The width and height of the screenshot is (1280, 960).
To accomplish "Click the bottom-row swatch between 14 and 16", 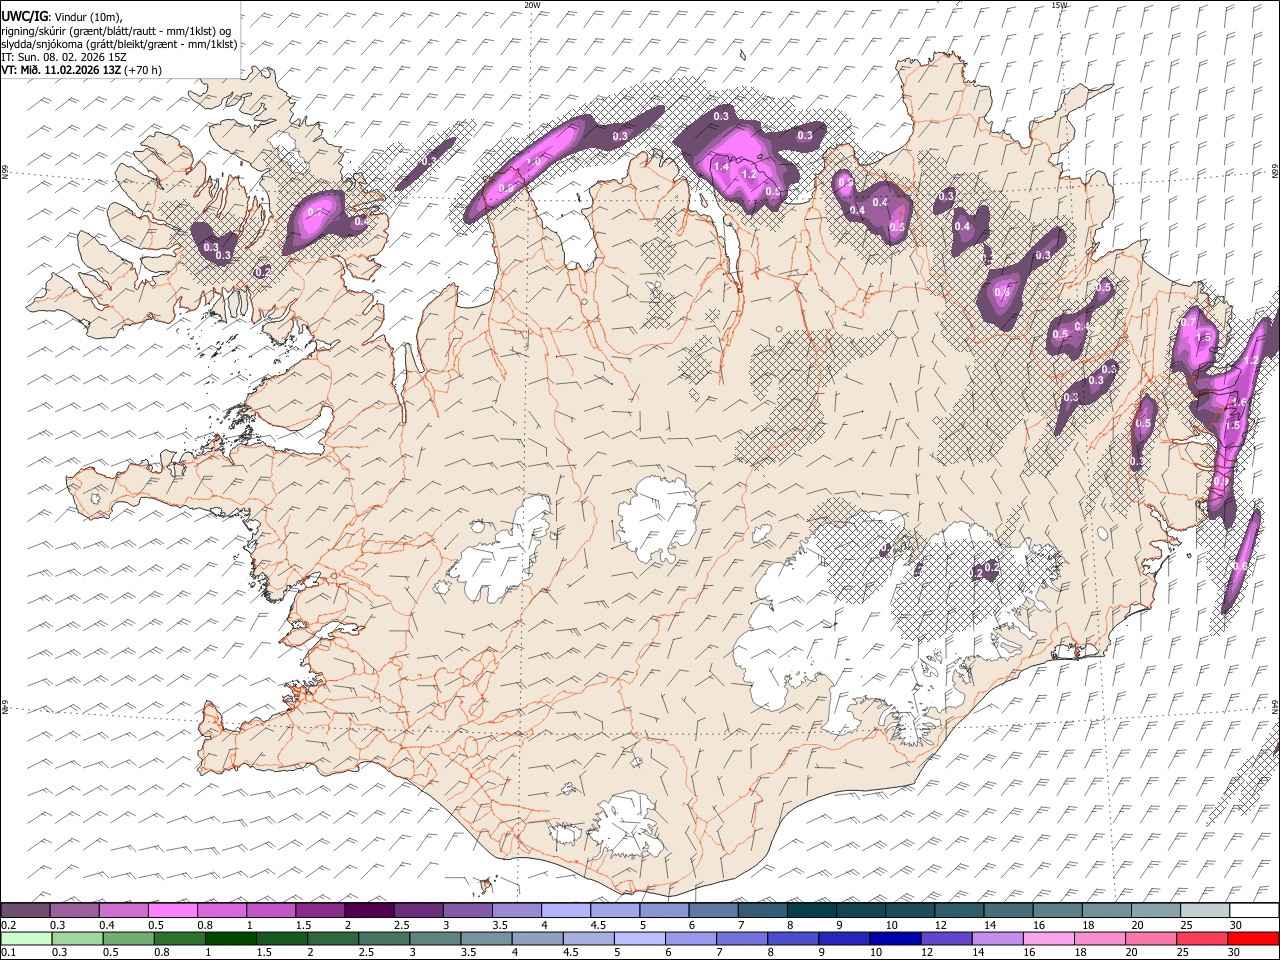I will click(997, 938).
